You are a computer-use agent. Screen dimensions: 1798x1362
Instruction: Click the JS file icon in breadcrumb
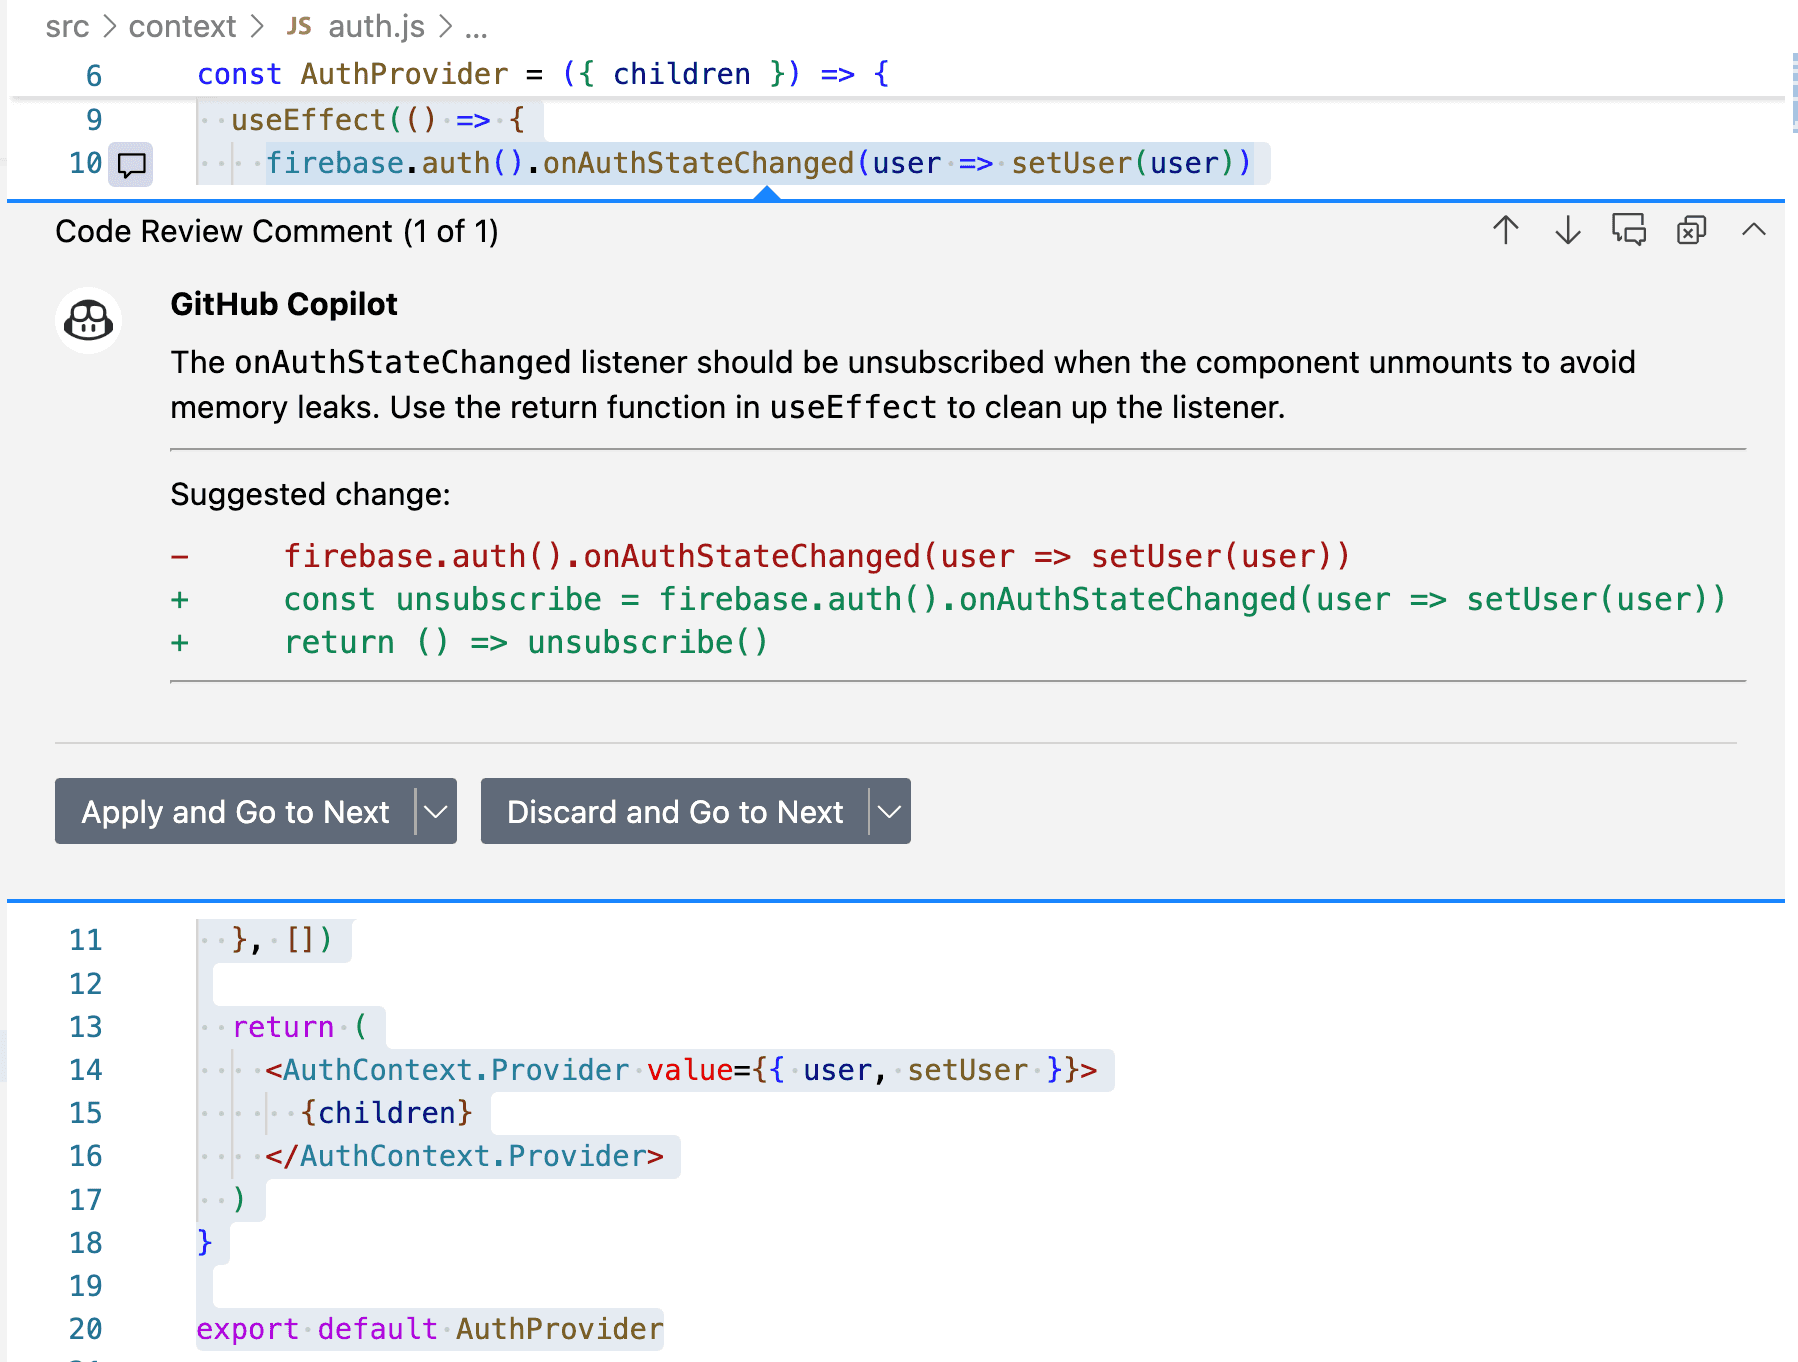click(x=299, y=26)
